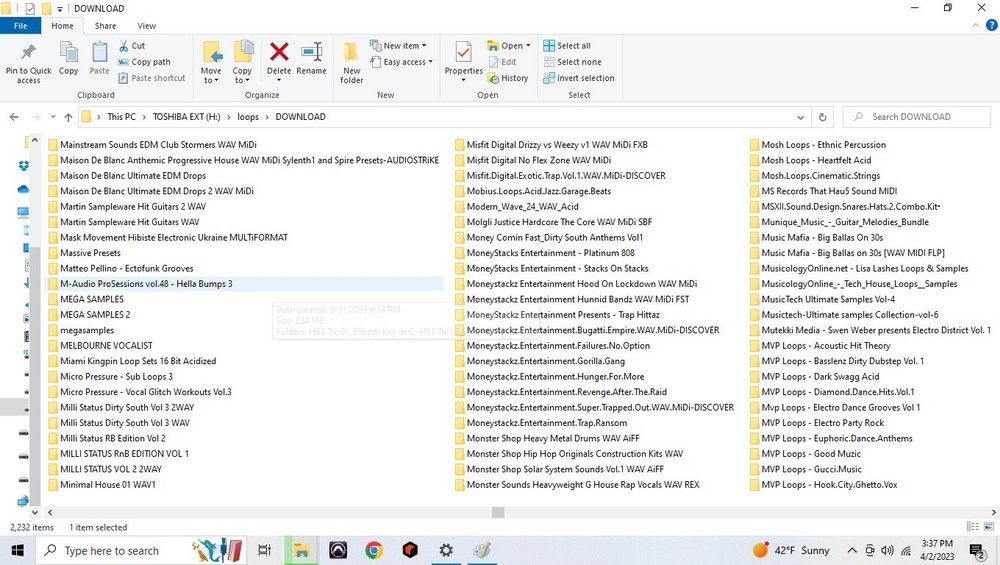Click Copy path in Clipboard group
This screenshot has width=1000, height=565.
[x=145, y=62]
